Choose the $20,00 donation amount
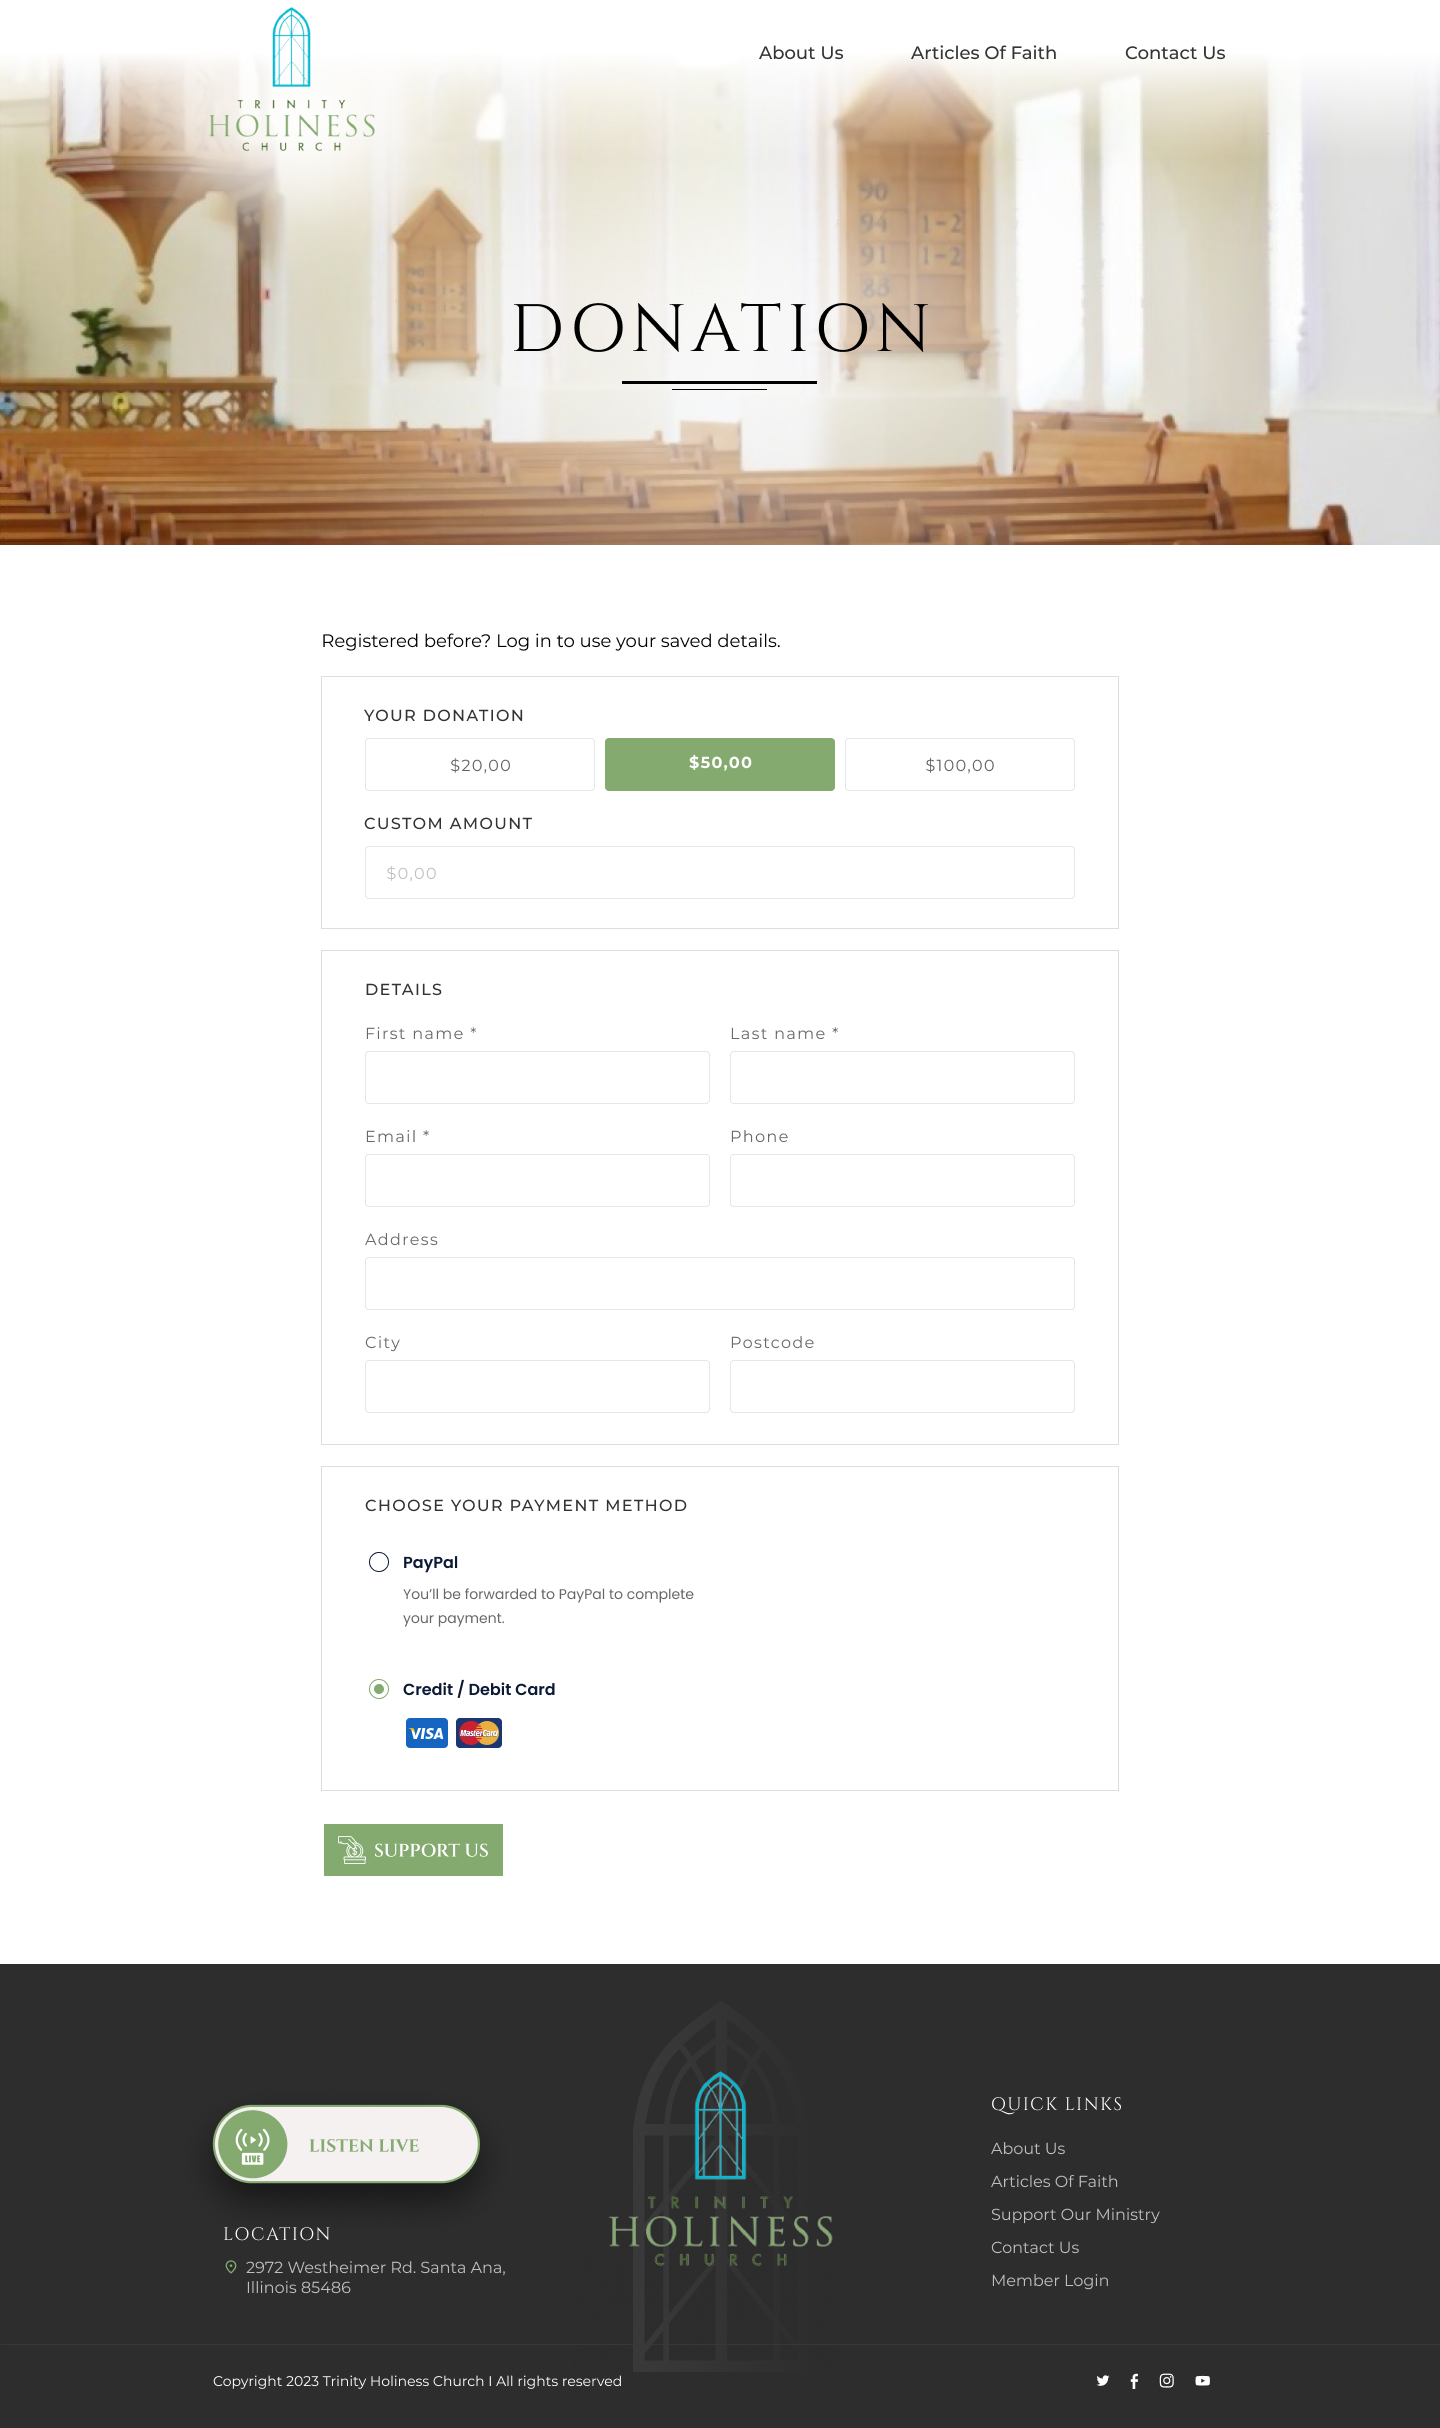The image size is (1440, 2428). [x=480, y=765]
